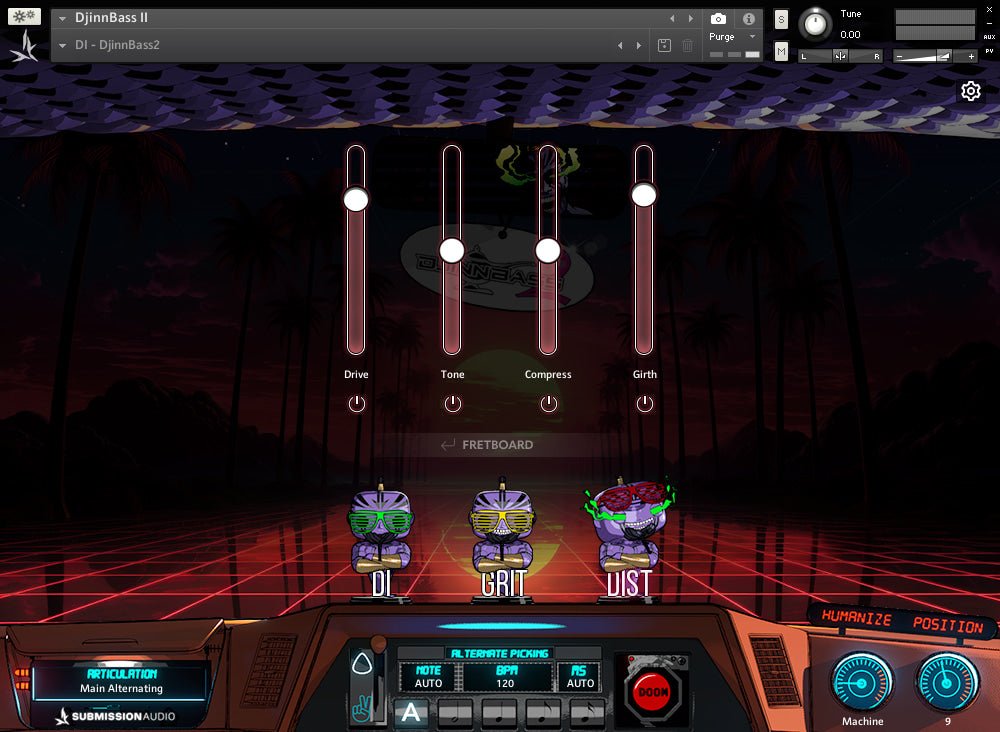The width and height of the screenshot is (1000, 732).
Task: Open the instrument info icon
Action: [748, 19]
